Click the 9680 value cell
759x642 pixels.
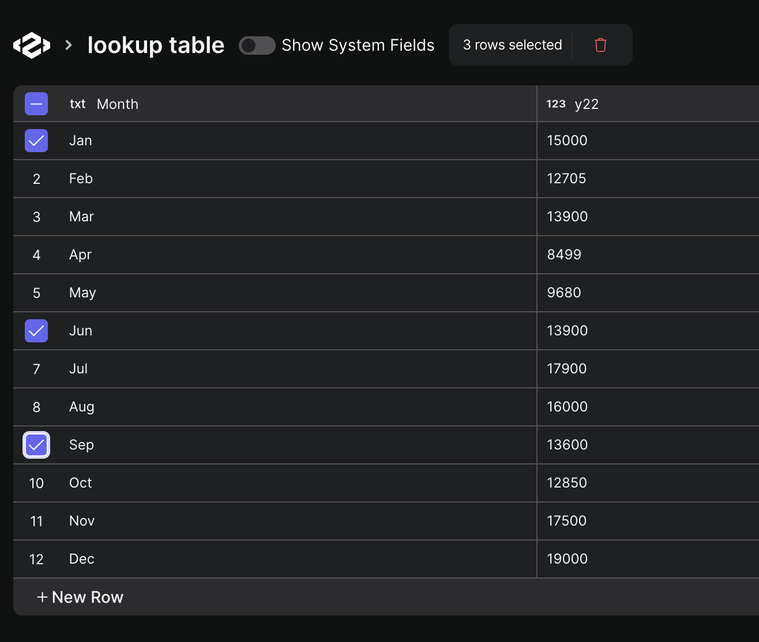tap(648, 292)
